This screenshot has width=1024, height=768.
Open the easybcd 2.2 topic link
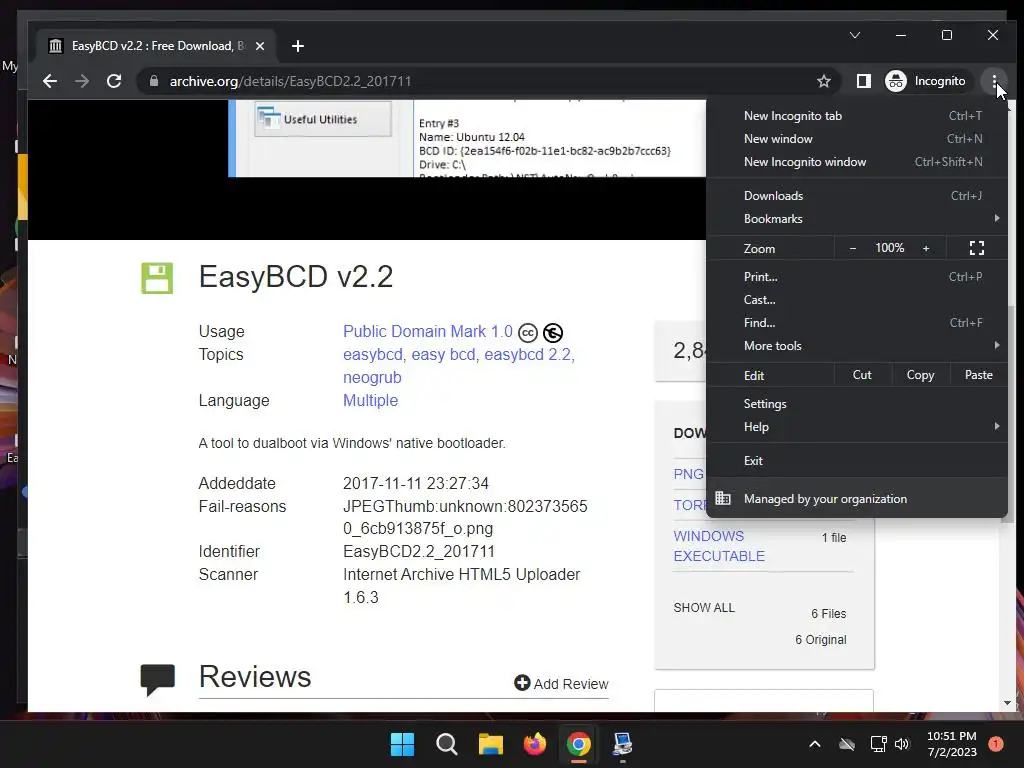[x=528, y=355]
